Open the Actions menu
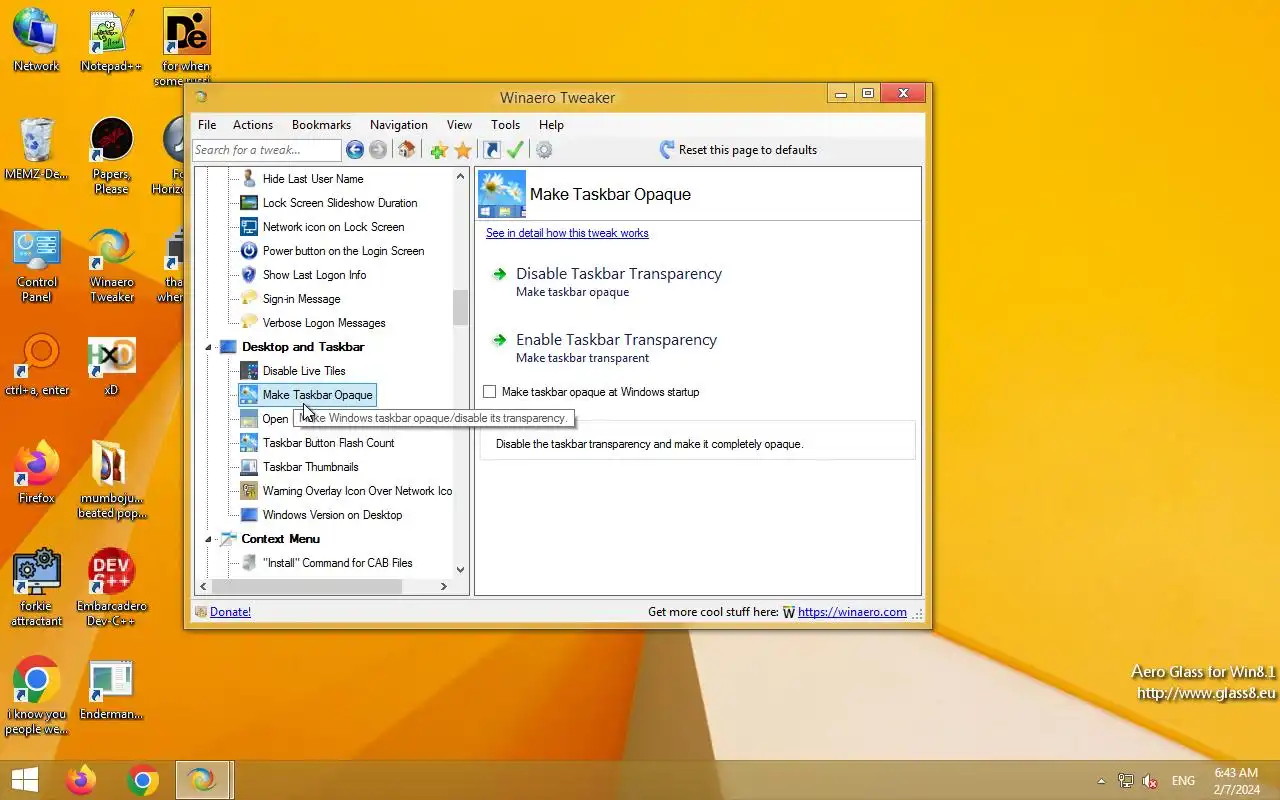The image size is (1280, 800). (253, 125)
